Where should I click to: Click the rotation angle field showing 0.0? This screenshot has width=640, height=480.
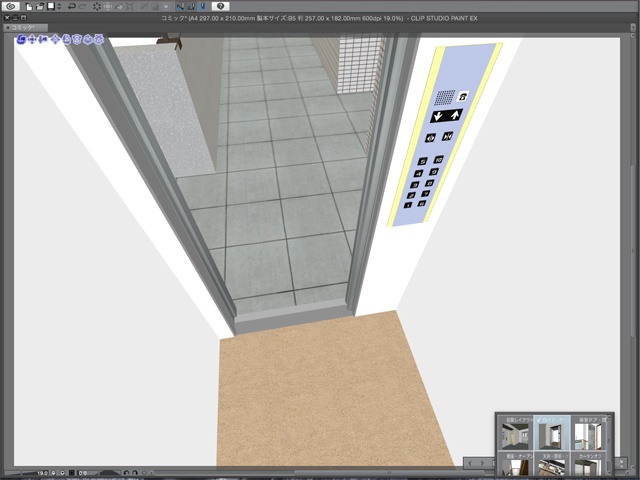point(84,473)
